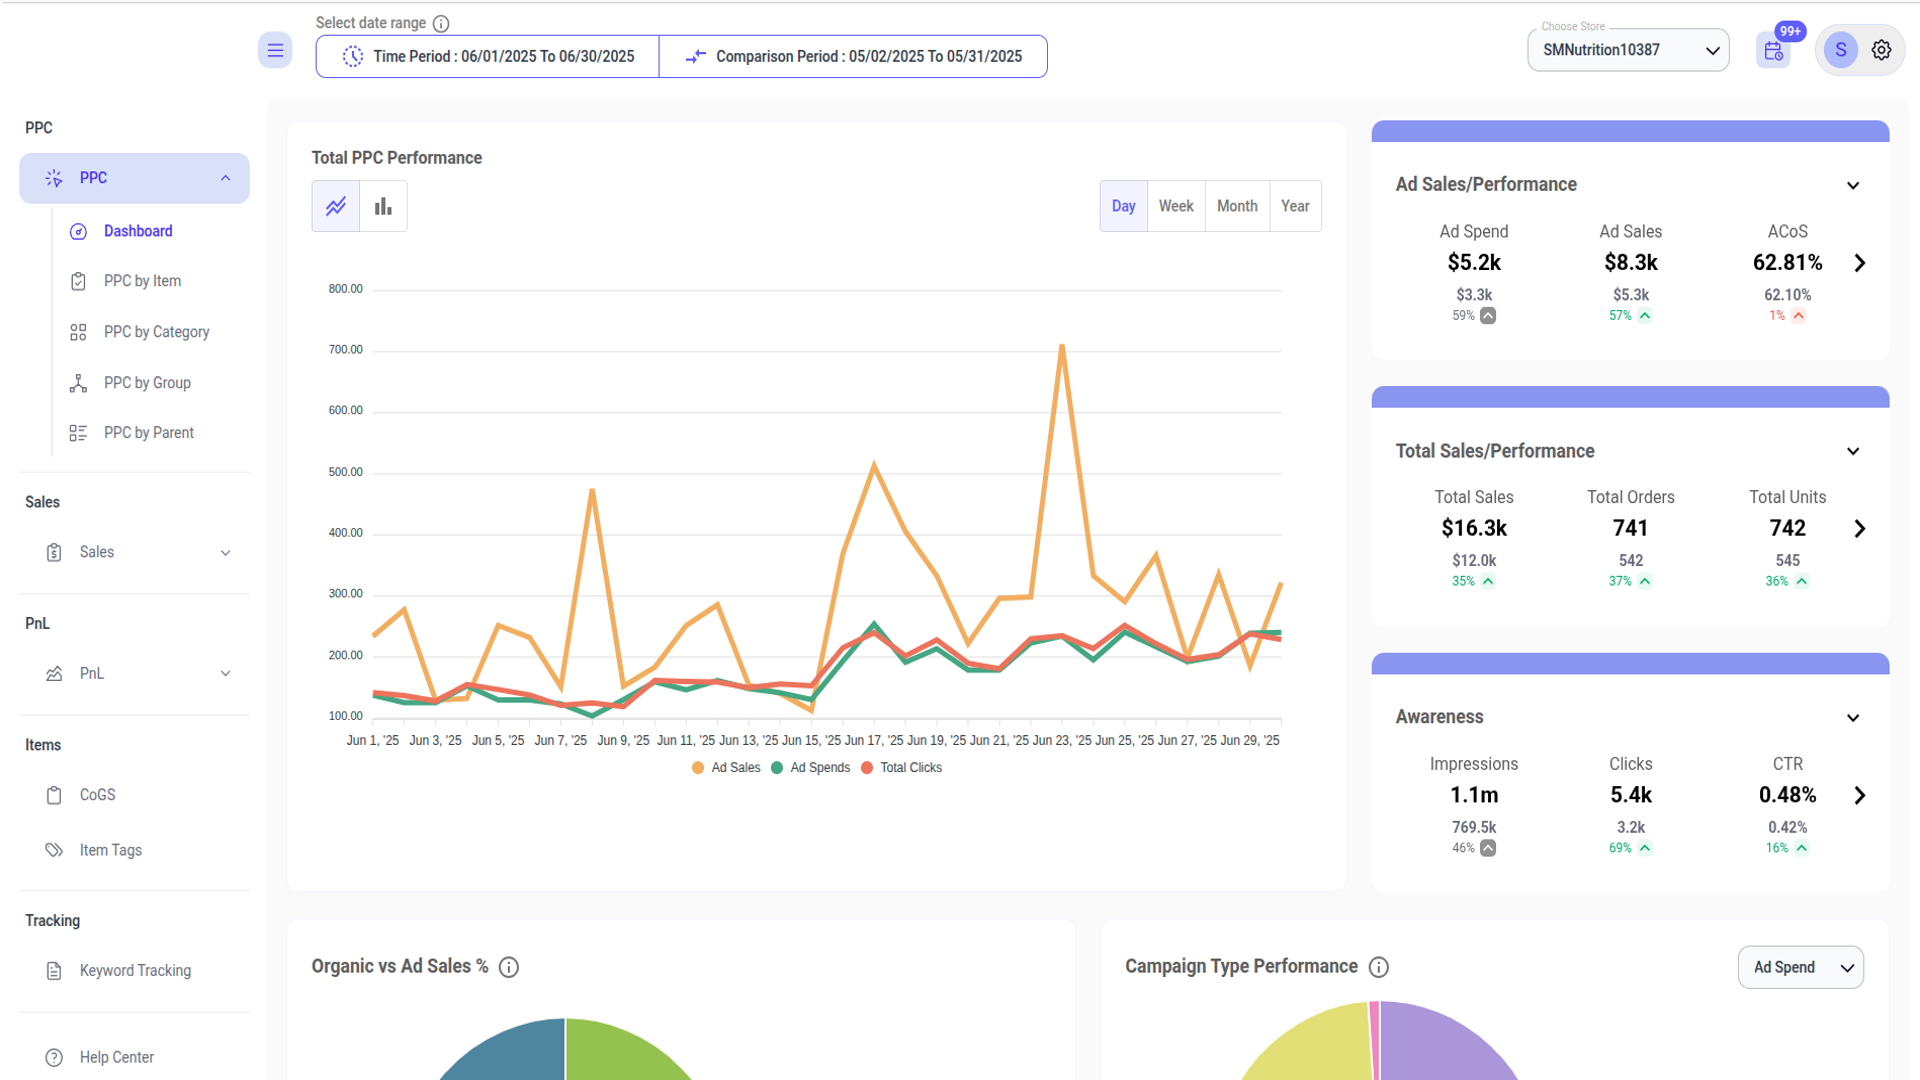Show next metrics in Total Sales/Performance card
Viewport: 1920px width, 1080px height.
tap(1859, 529)
